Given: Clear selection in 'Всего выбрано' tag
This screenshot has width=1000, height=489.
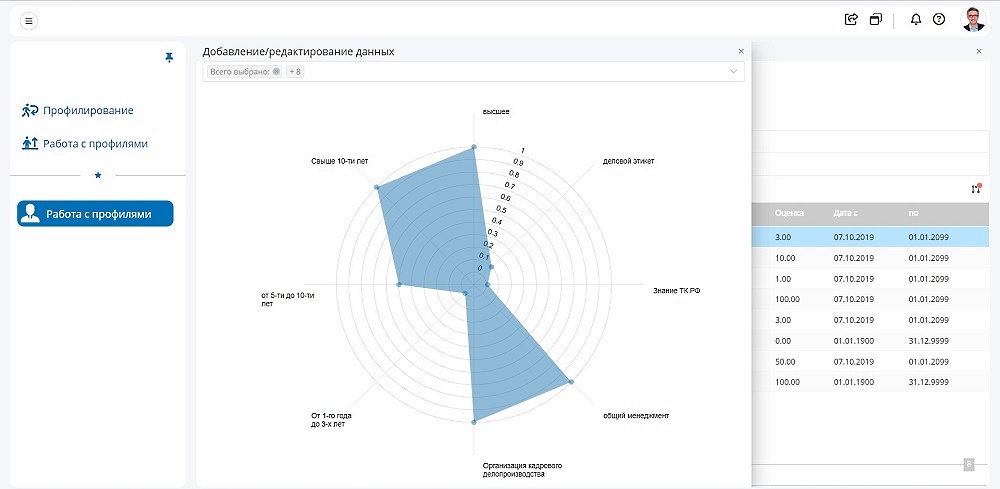Looking at the screenshot, I should (276, 72).
